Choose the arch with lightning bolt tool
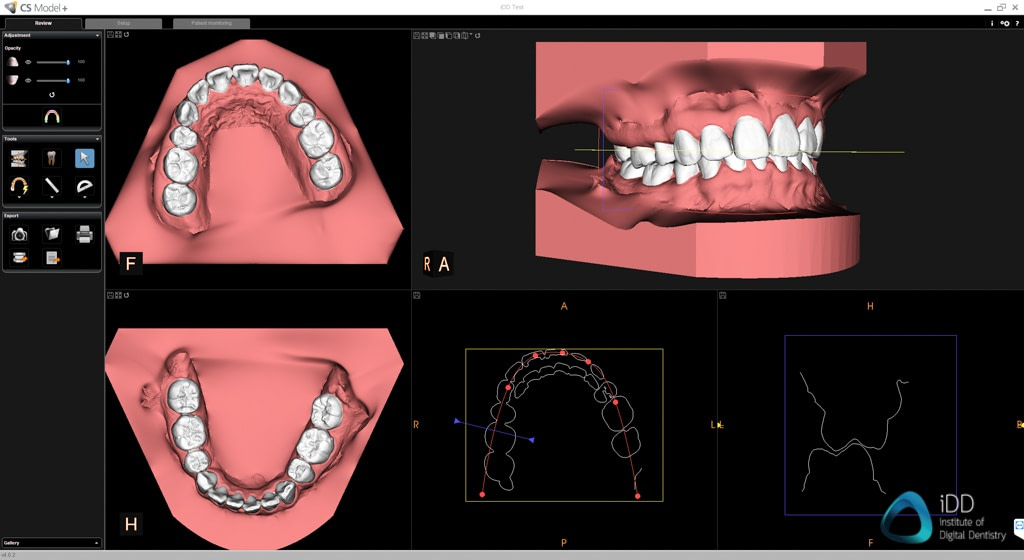This screenshot has height=560, width=1024. [x=19, y=186]
